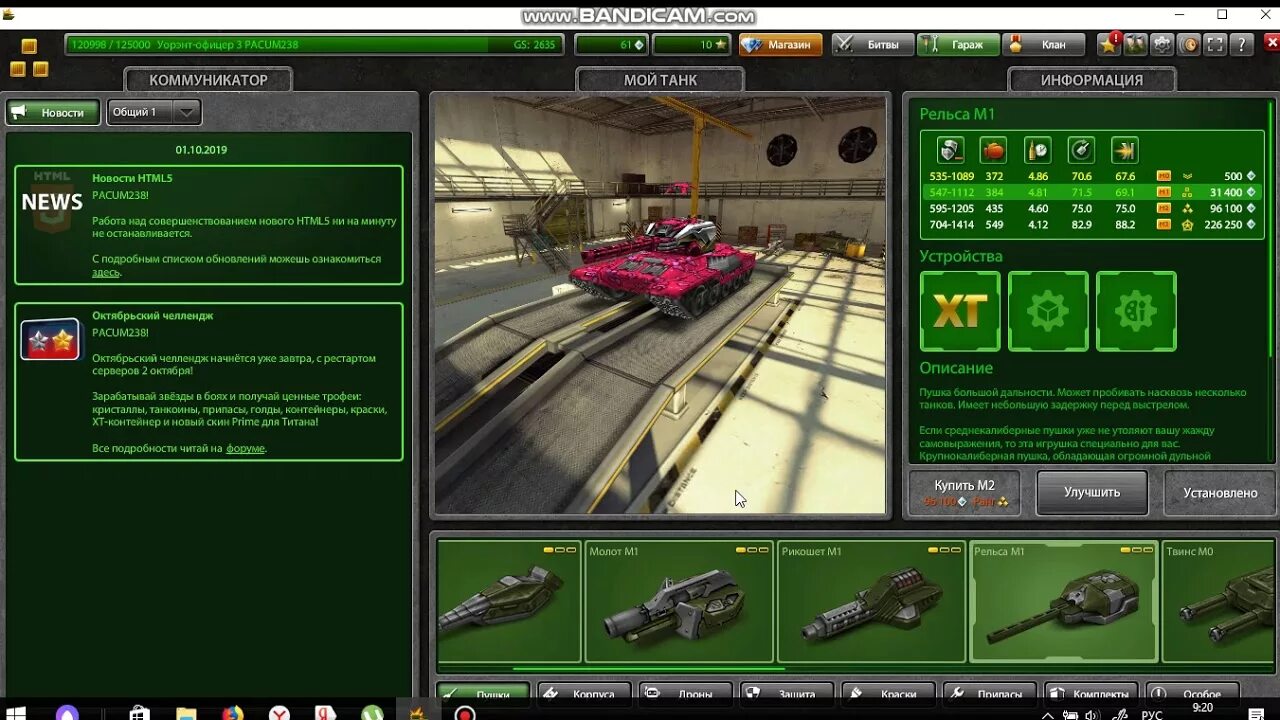The height and width of the screenshot is (720, 1280).
Task: Open the star challenges icon with alert
Action: coord(1108,45)
